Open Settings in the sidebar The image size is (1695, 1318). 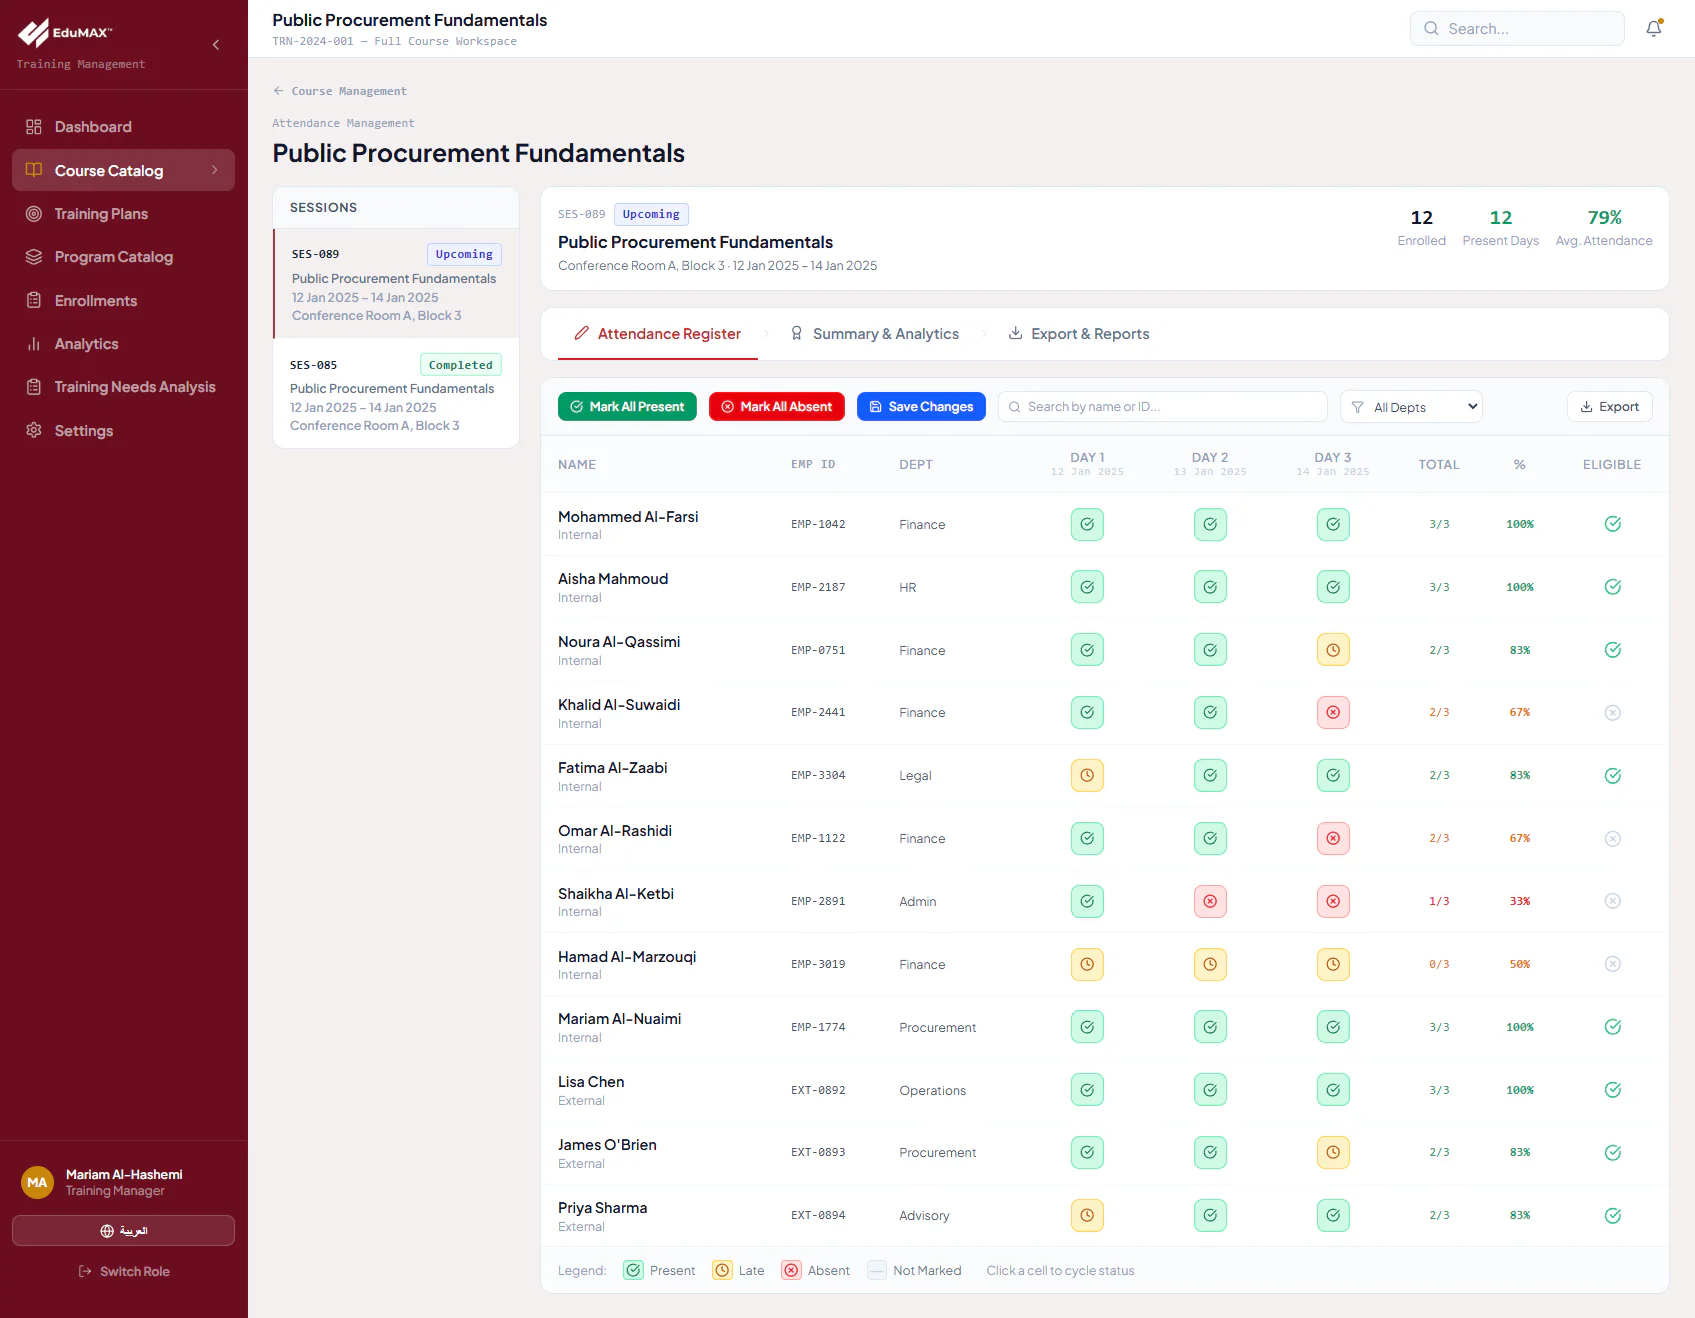(x=123, y=431)
